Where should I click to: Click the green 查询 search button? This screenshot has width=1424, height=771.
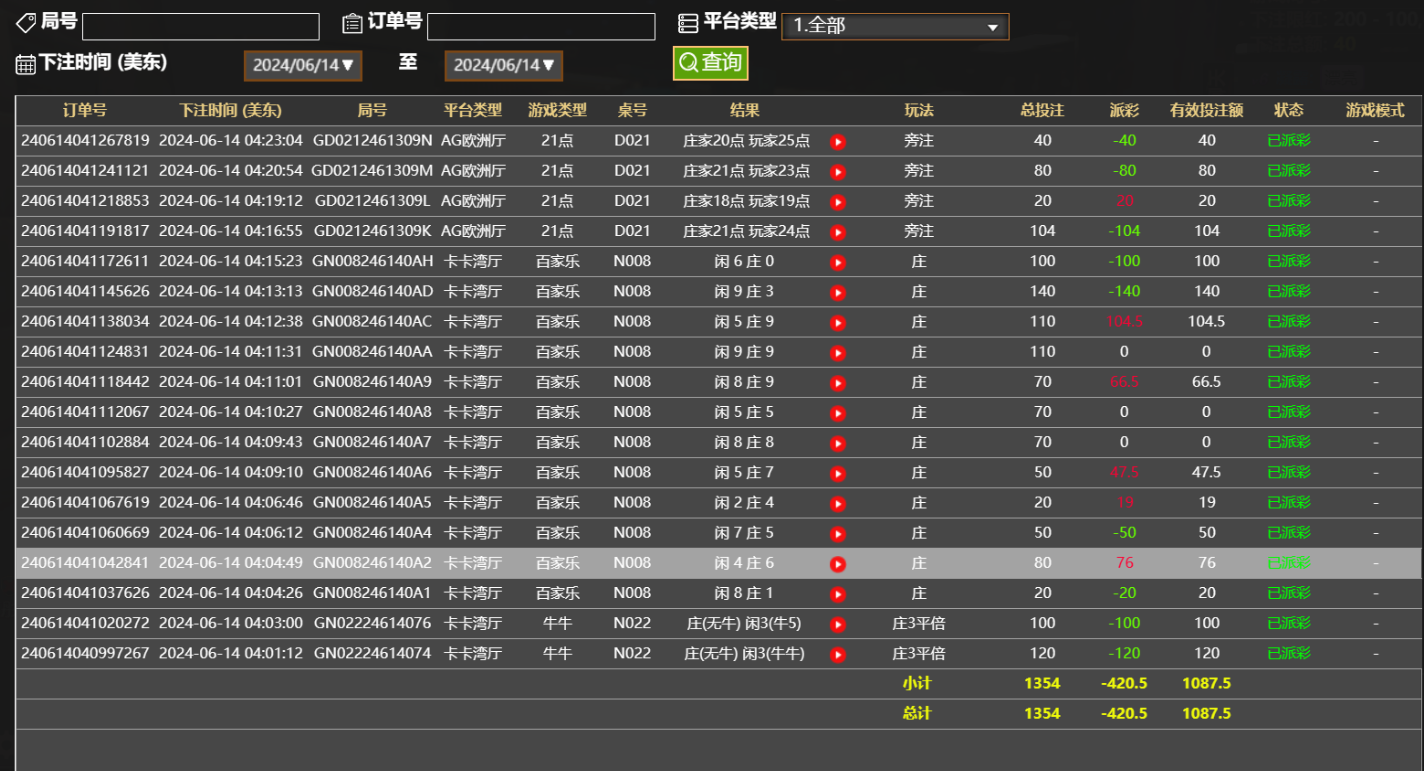pyautogui.click(x=710, y=63)
